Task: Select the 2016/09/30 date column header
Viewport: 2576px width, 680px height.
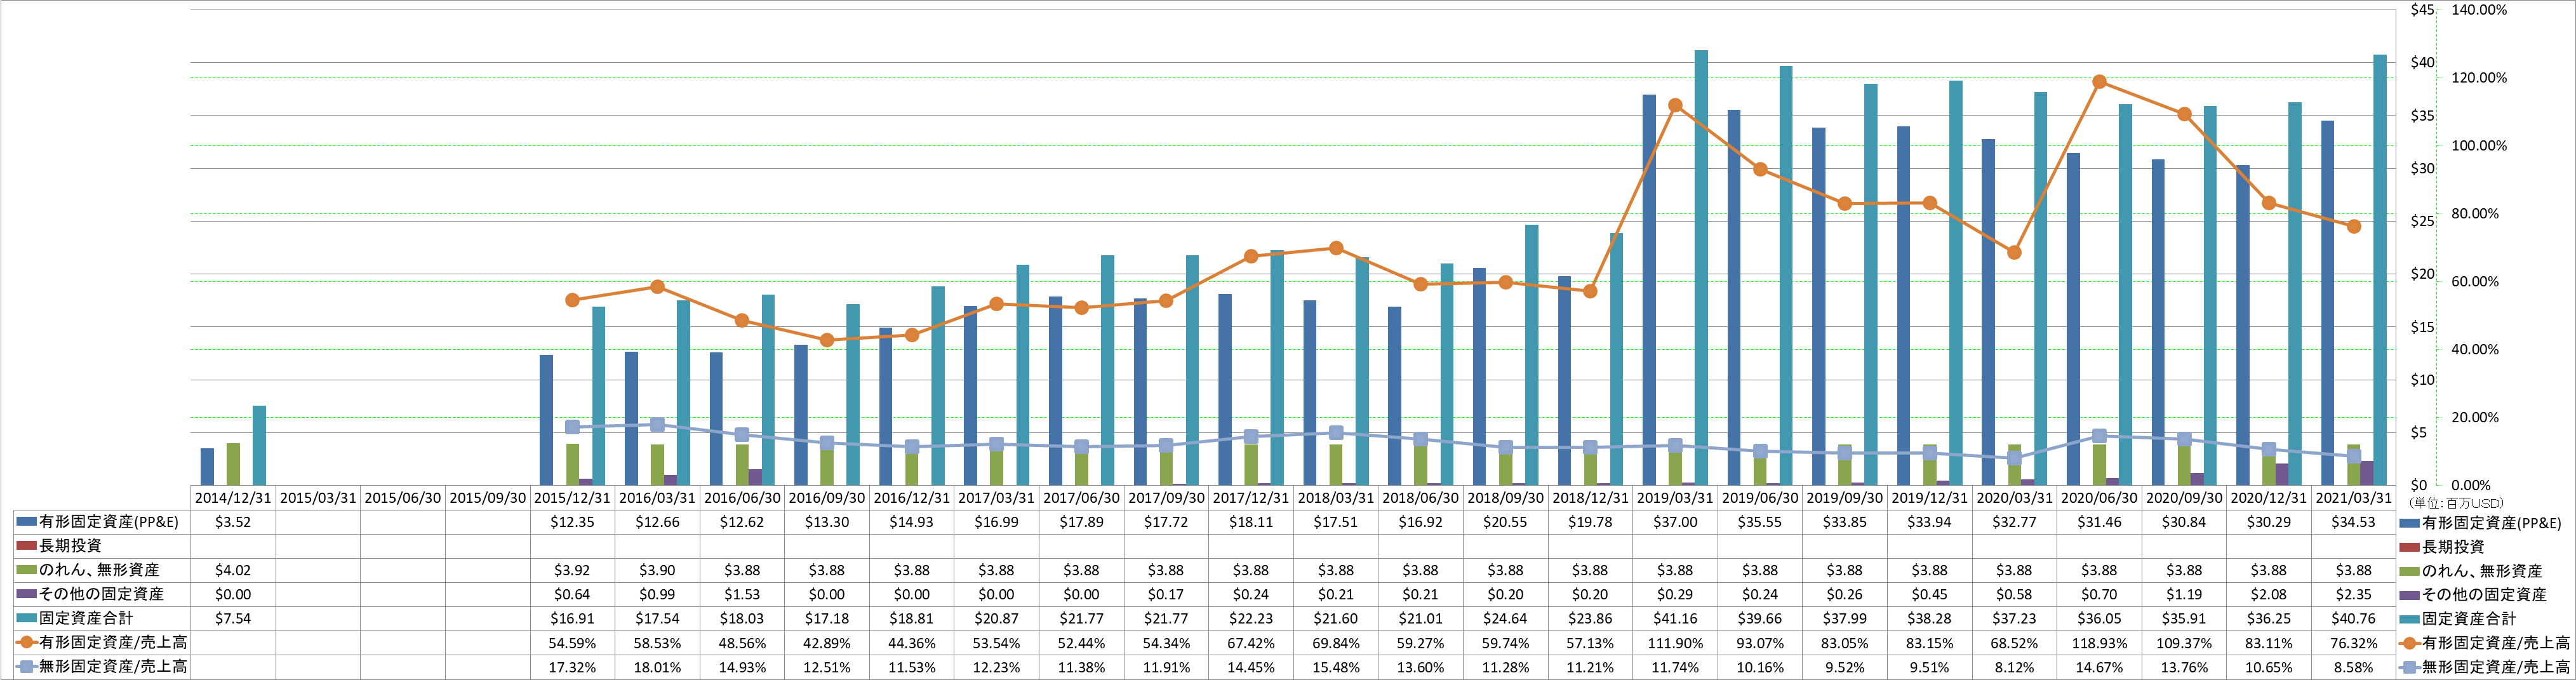Action: 827,497
